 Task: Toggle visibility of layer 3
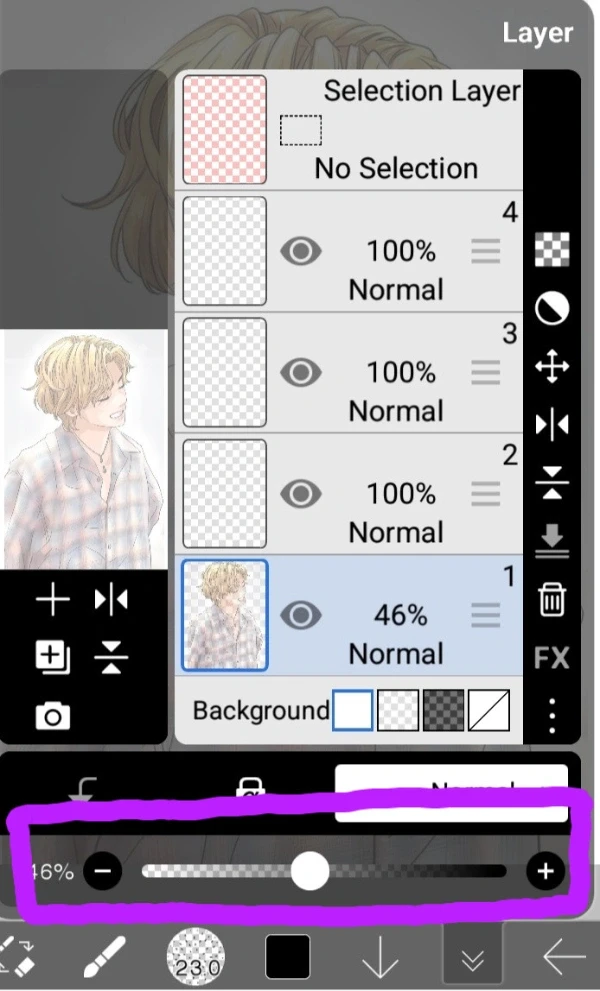click(x=301, y=372)
